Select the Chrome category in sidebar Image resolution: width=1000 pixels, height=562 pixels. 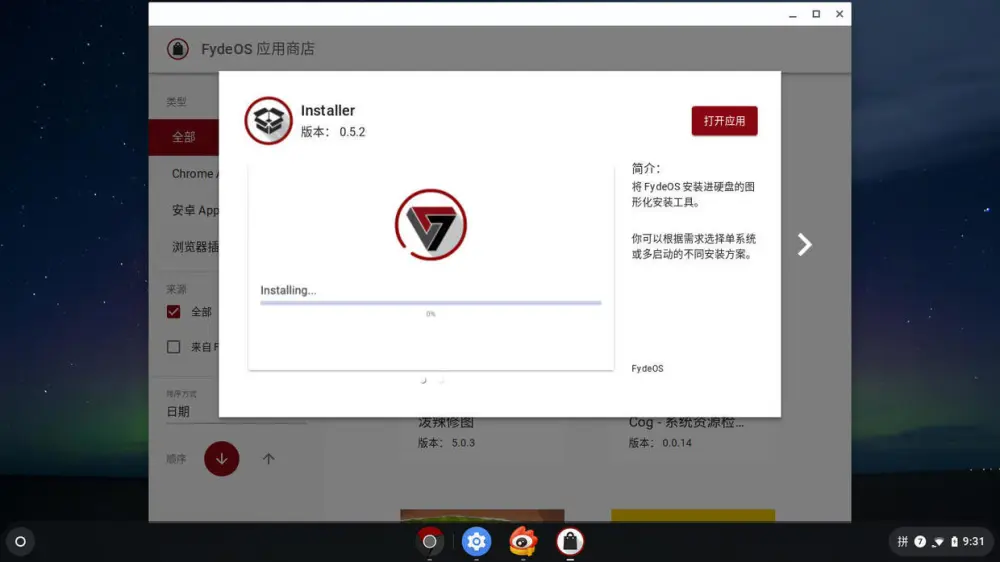click(192, 174)
